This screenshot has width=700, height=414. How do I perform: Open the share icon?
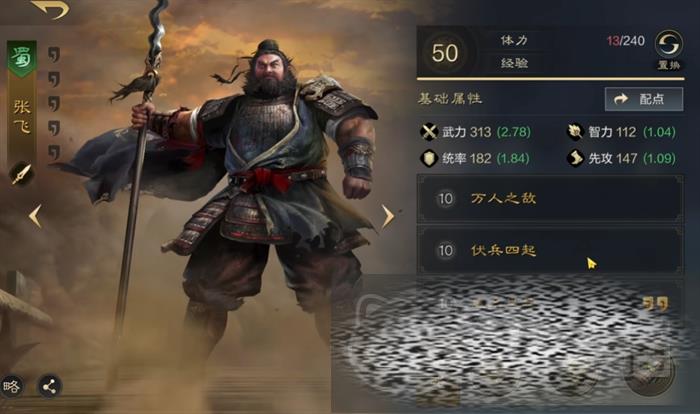pos(49,387)
